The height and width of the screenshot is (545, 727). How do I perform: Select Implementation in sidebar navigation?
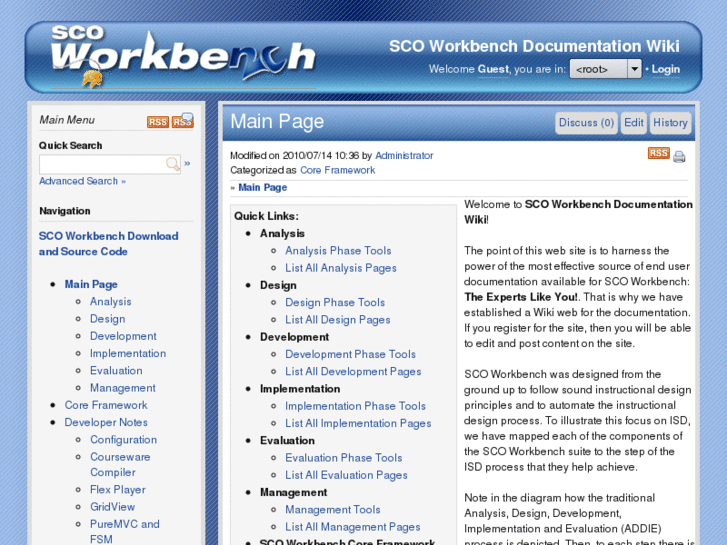[128, 353]
